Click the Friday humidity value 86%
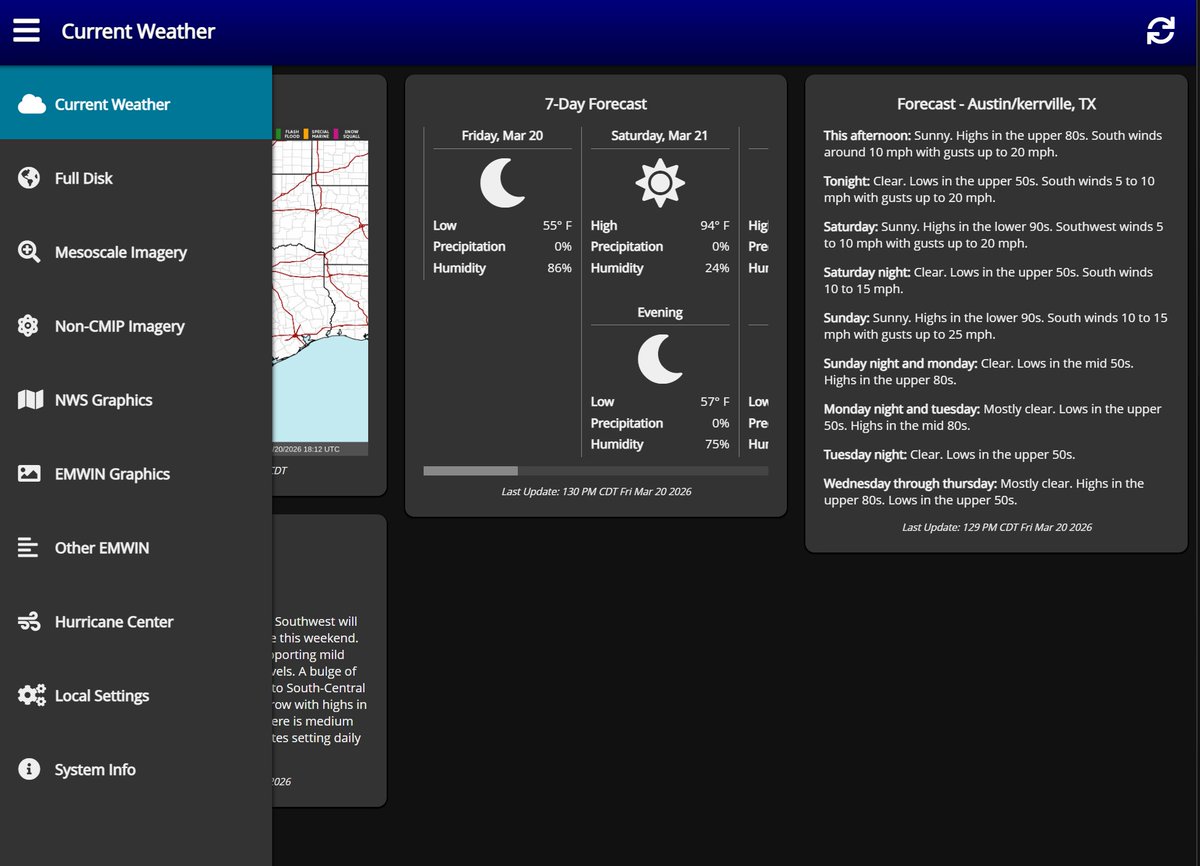 point(559,268)
